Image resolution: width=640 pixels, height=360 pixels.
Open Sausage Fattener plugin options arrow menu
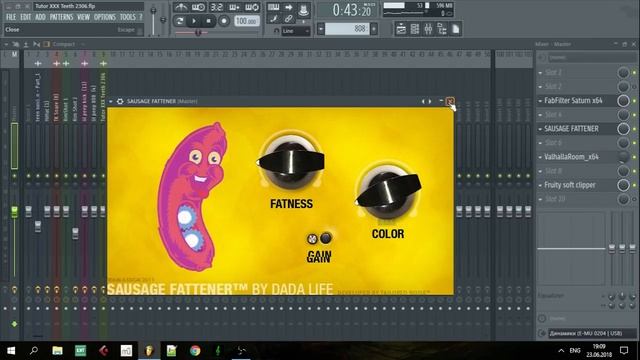pos(111,101)
